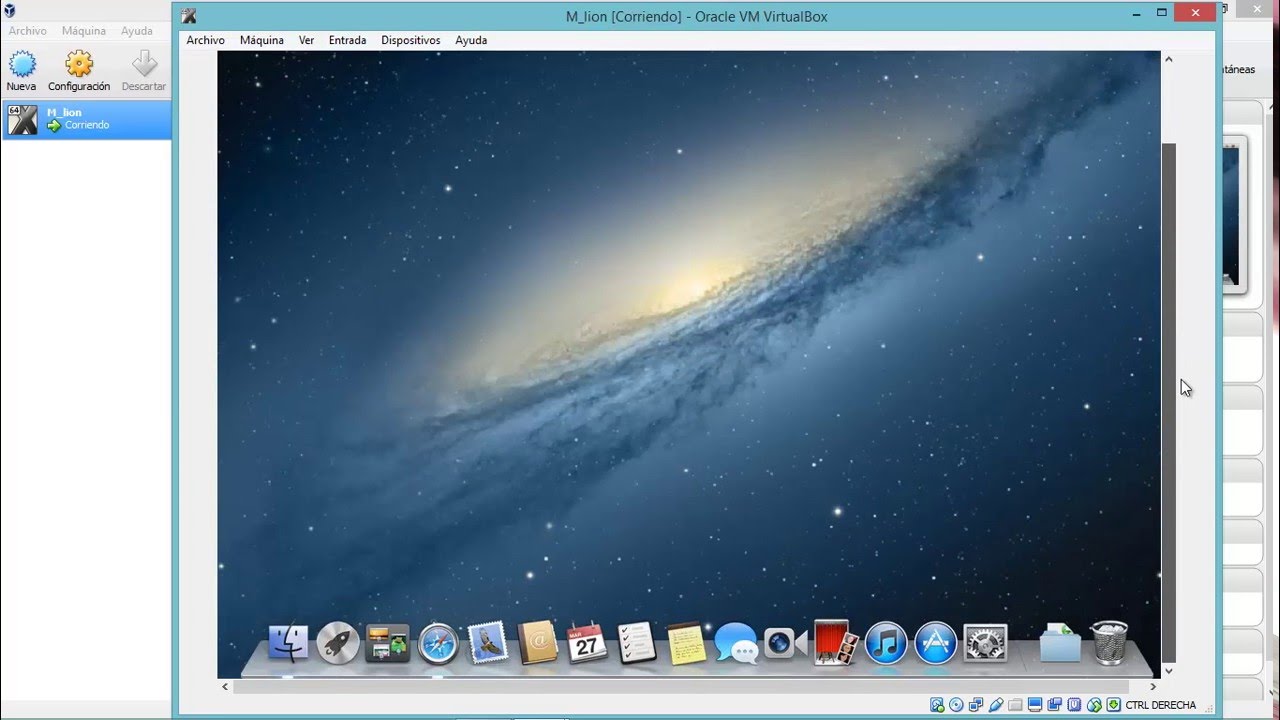Click network adapters status icon
Screen dimensions: 1280x720
tap(976, 704)
